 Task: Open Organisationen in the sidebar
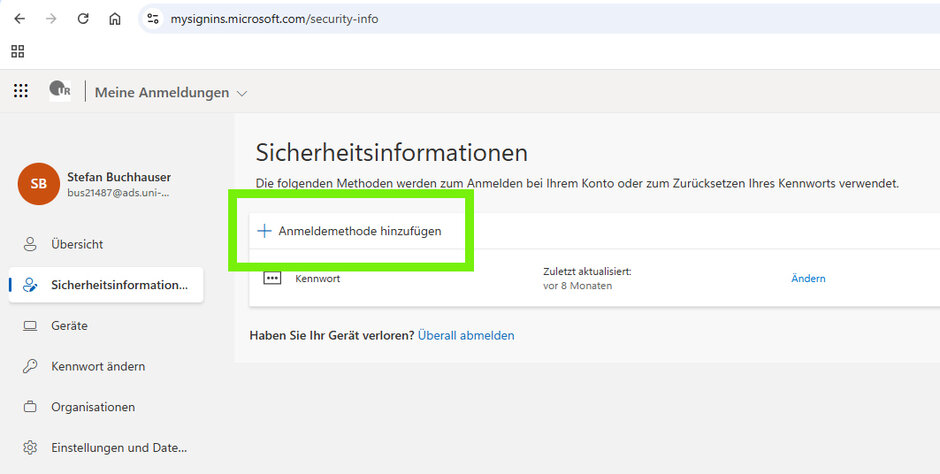93,407
